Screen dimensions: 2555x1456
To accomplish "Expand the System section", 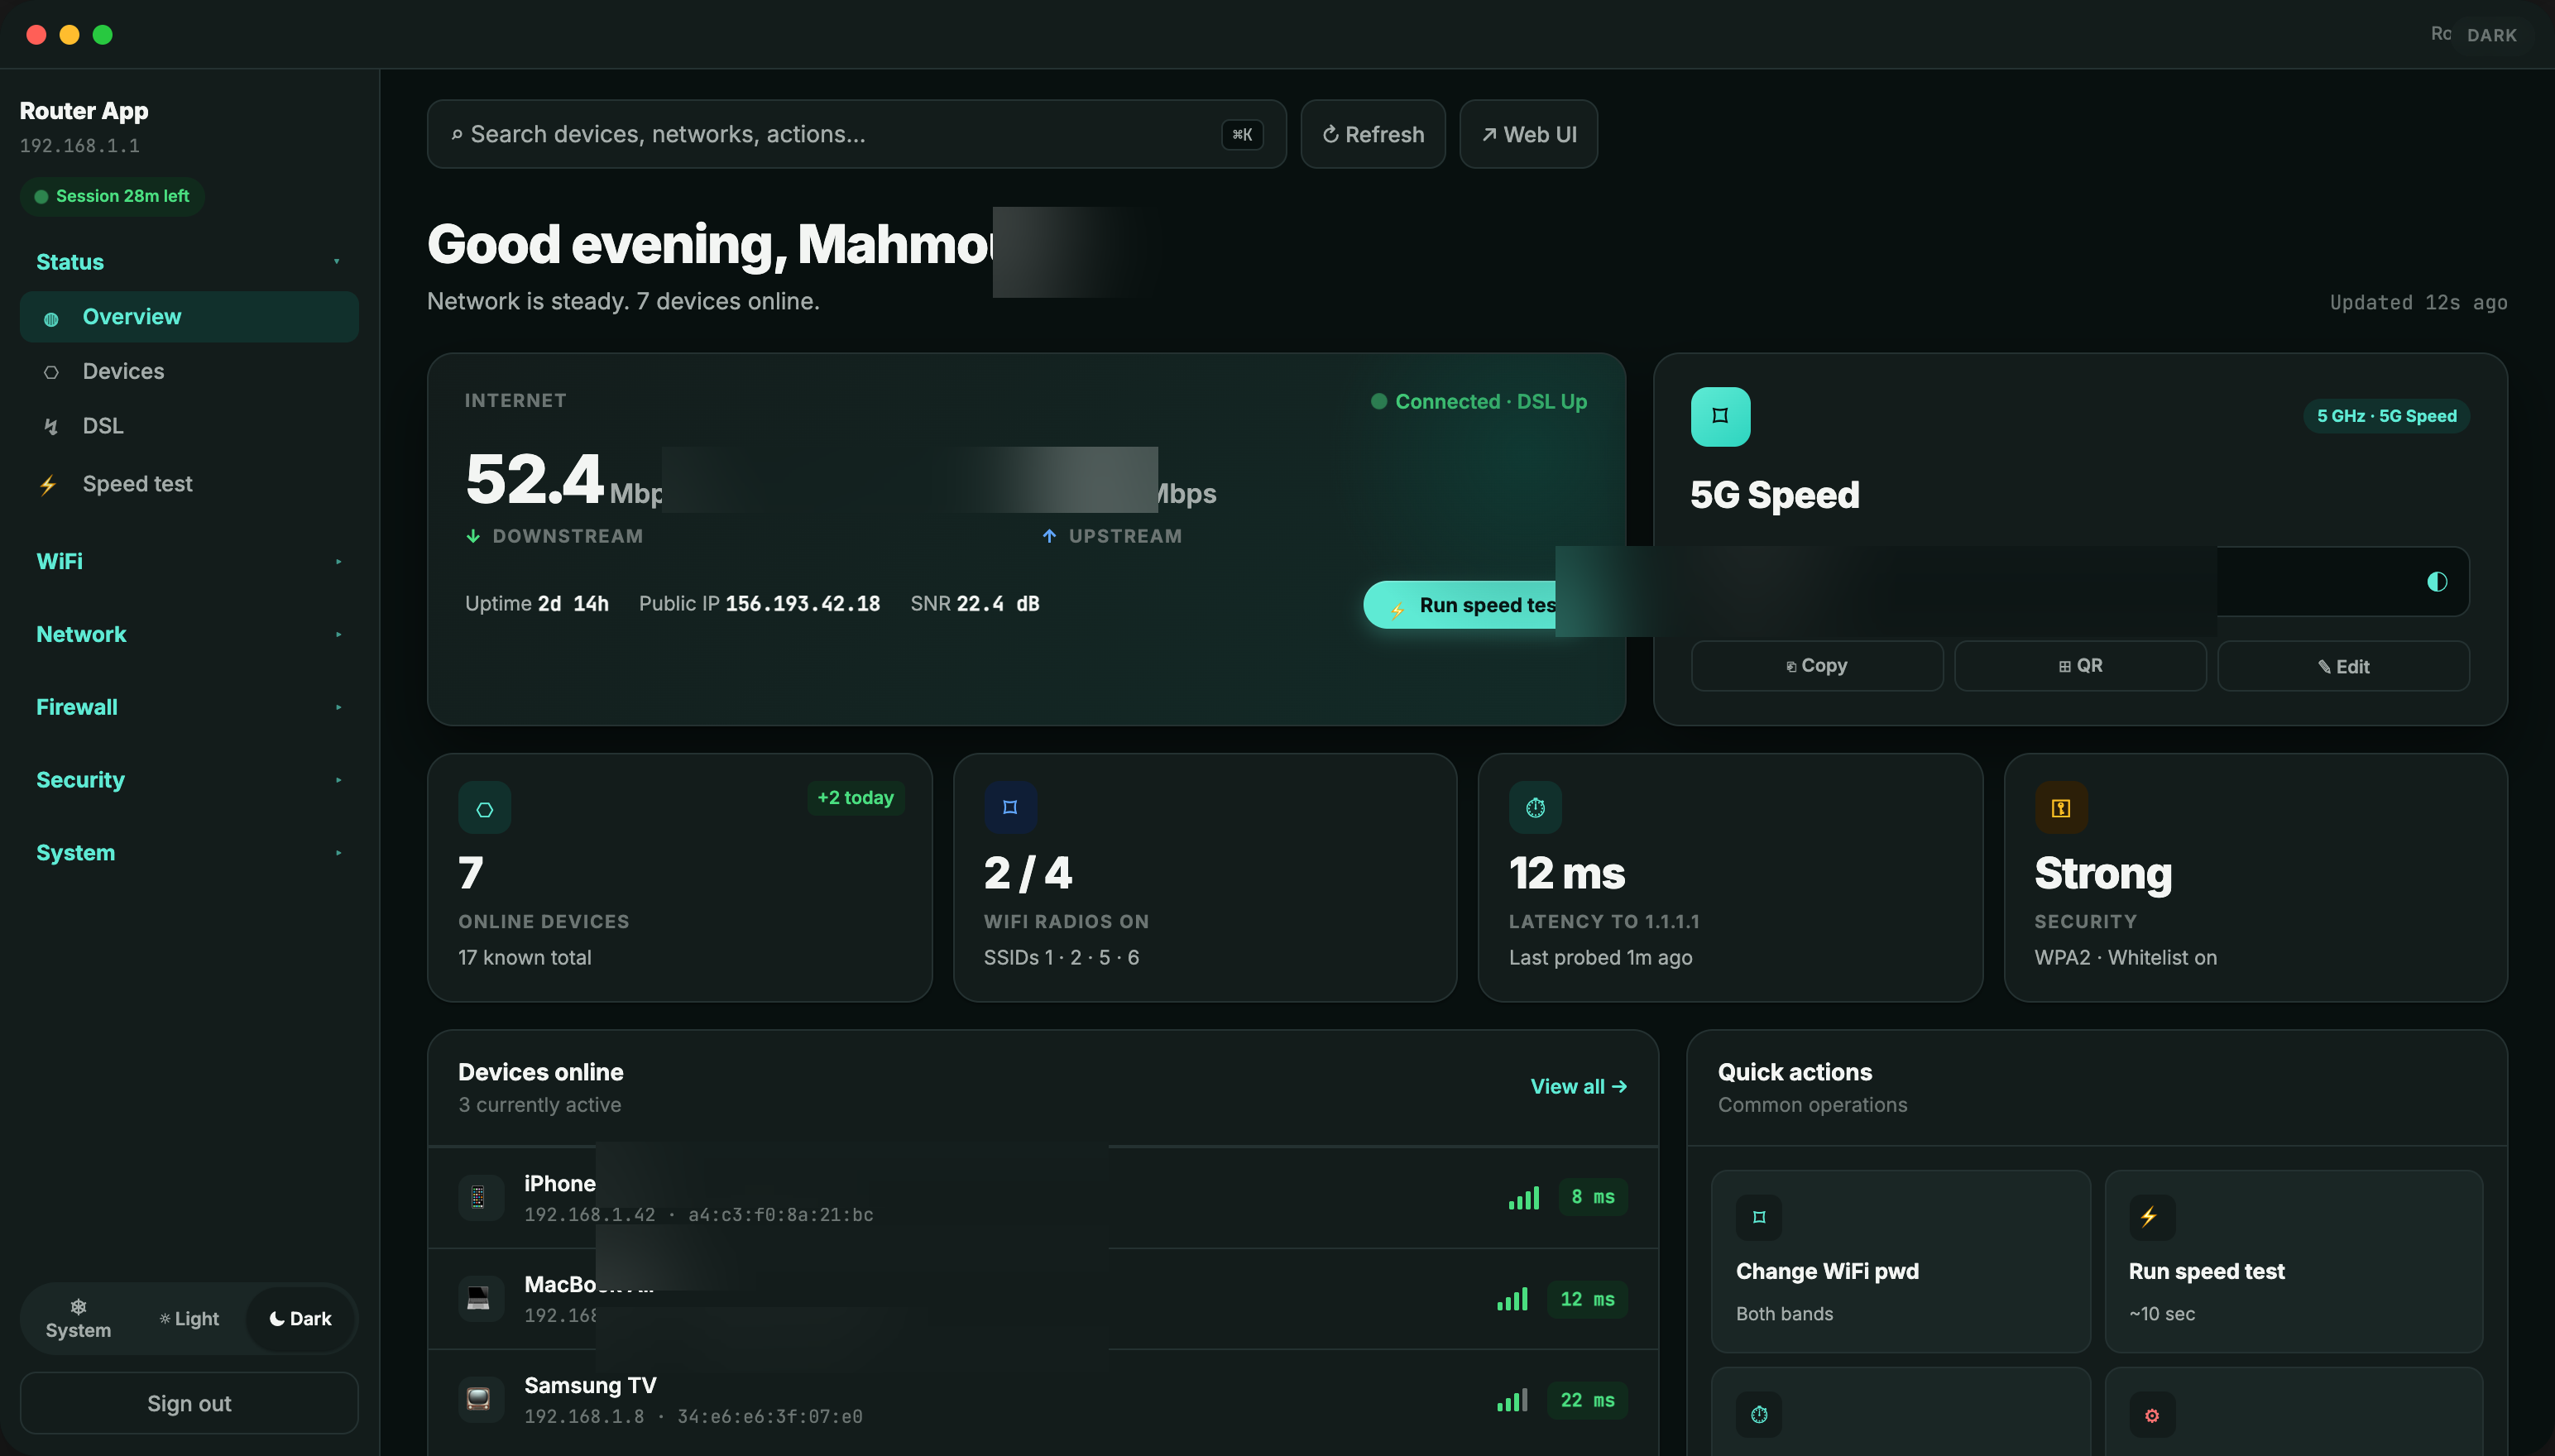I will (x=189, y=853).
